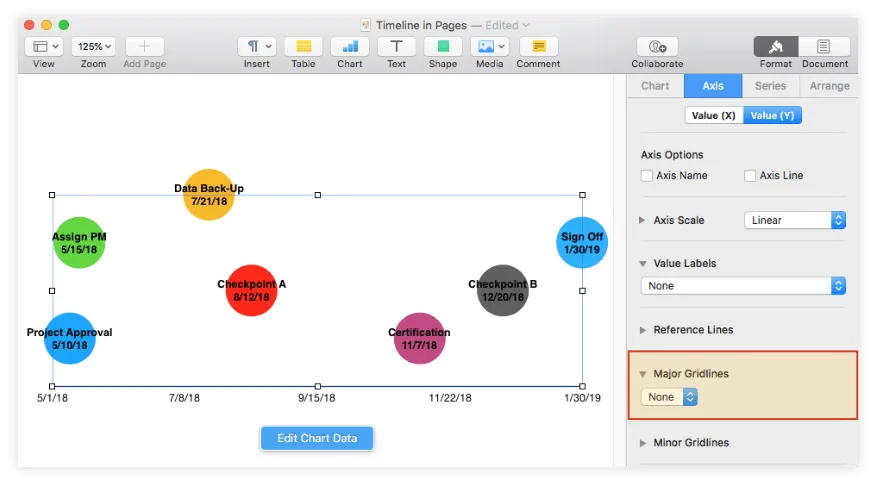Add a Comment from the toolbar
This screenshot has width=876, height=485.
[x=538, y=47]
